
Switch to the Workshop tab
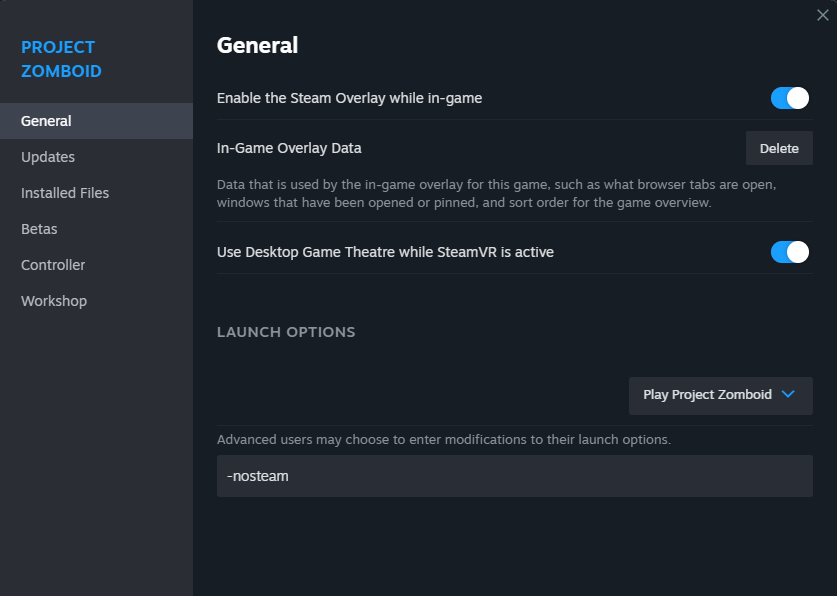pos(54,301)
